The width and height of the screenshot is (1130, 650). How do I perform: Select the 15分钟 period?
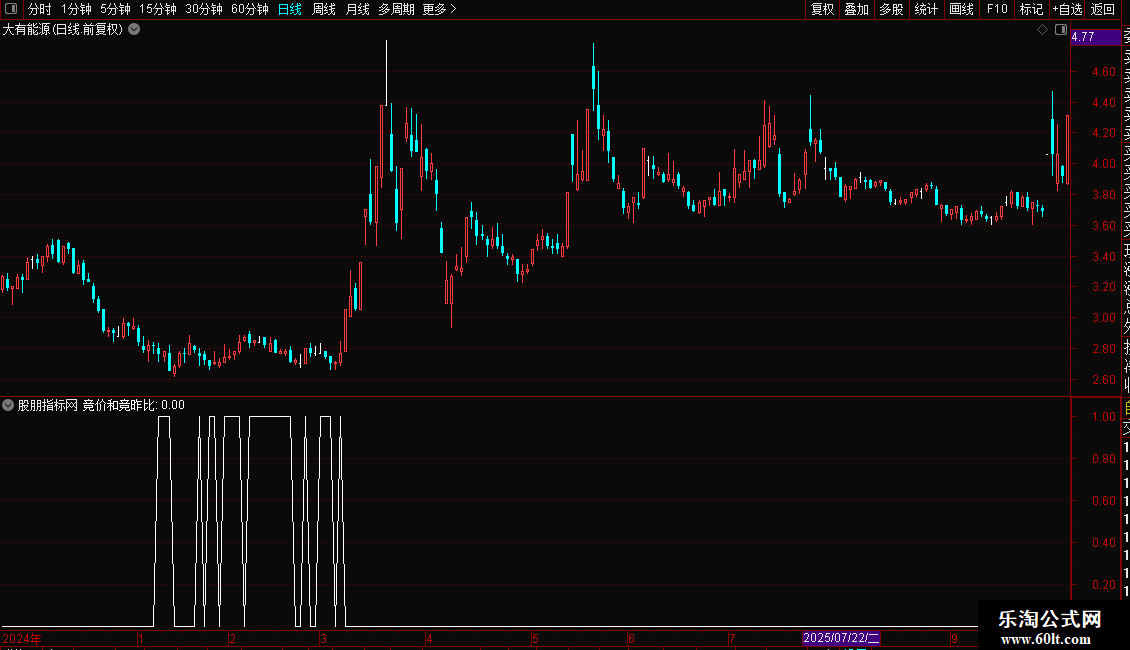[x=158, y=9]
